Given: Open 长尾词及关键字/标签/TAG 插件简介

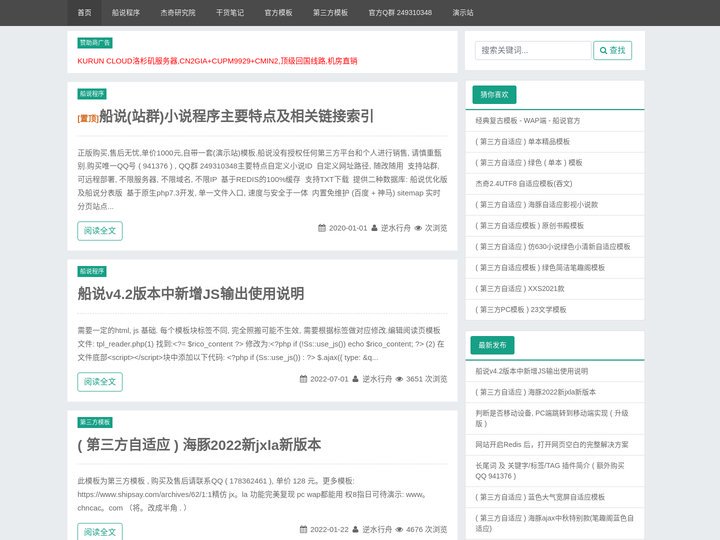Looking at the screenshot, I should 550,471.
